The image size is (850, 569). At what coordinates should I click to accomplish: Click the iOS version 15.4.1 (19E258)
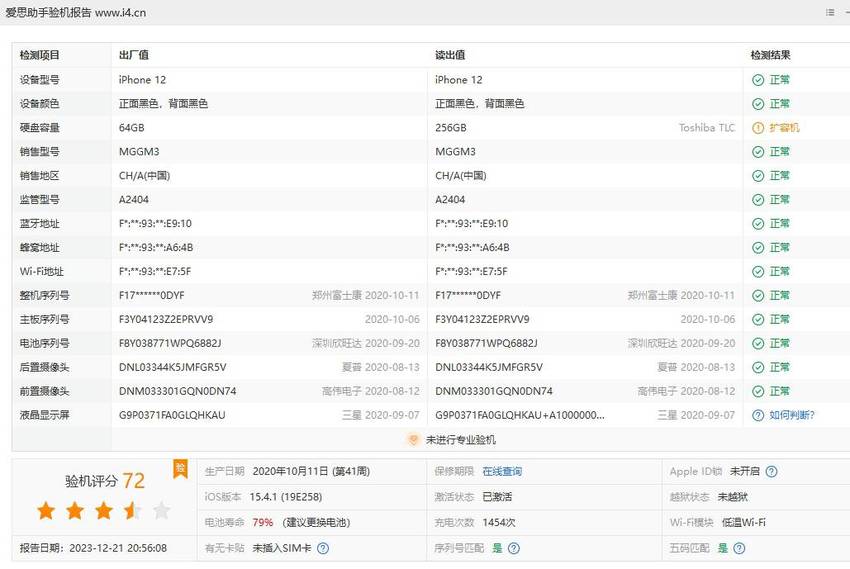point(286,497)
